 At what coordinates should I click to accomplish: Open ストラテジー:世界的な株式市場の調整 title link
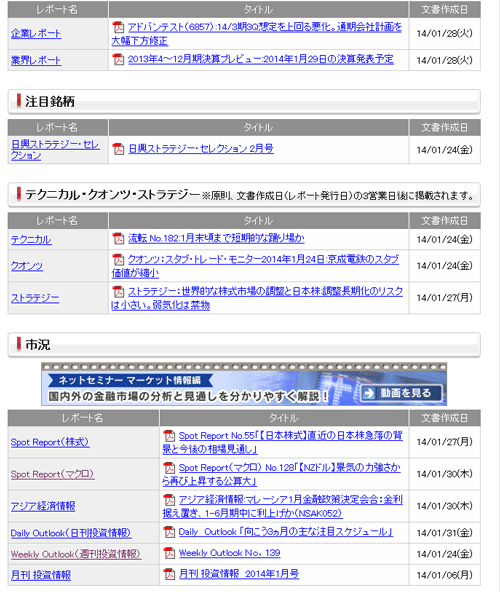click(257, 298)
